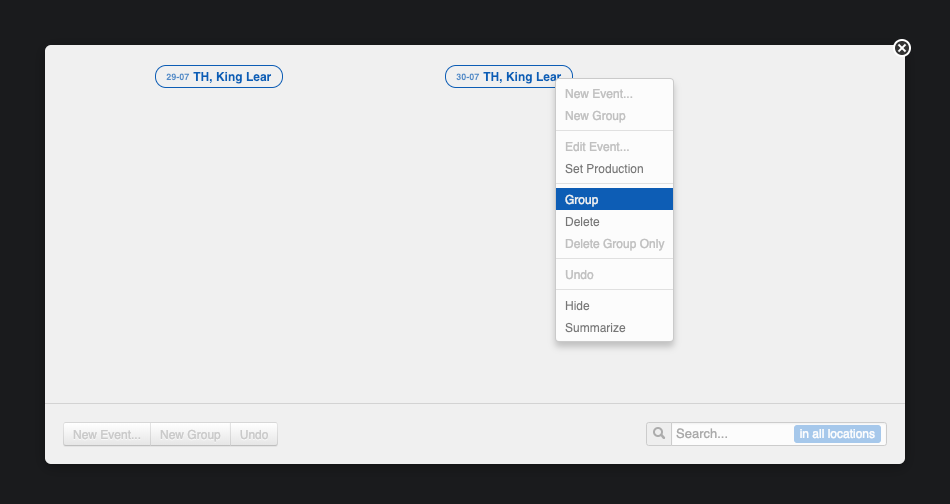Click Undo in the context menu

(x=579, y=275)
